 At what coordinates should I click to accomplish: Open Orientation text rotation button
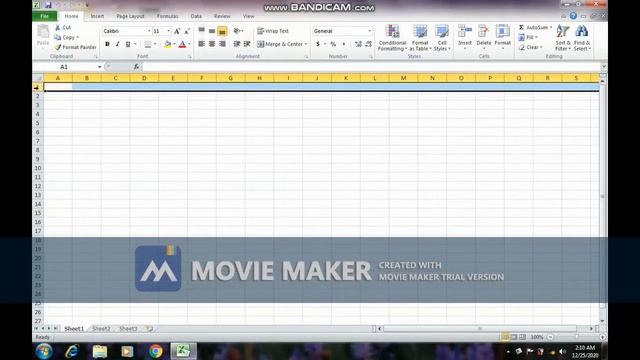click(238, 31)
